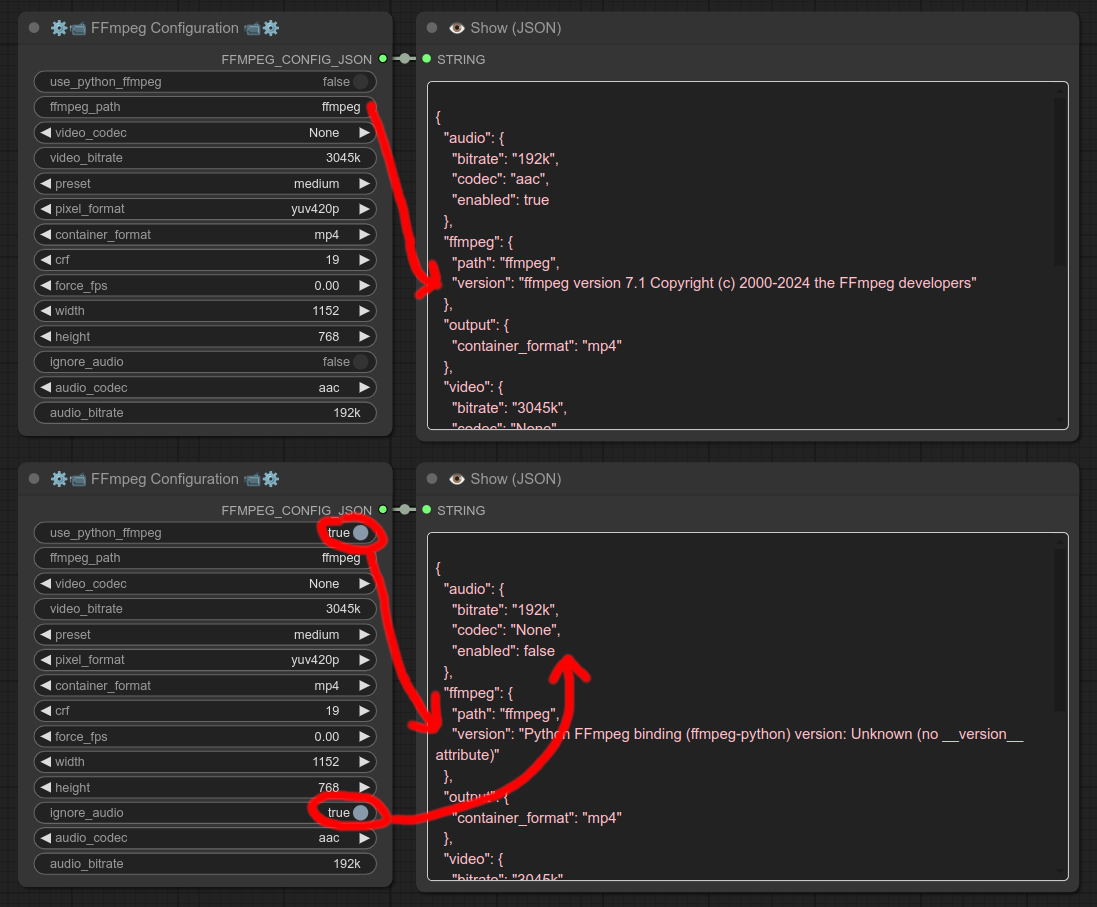Image resolution: width=1097 pixels, height=907 pixels.
Task: Decrease width with the left arrow in the bottom node
Action: tap(45, 762)
